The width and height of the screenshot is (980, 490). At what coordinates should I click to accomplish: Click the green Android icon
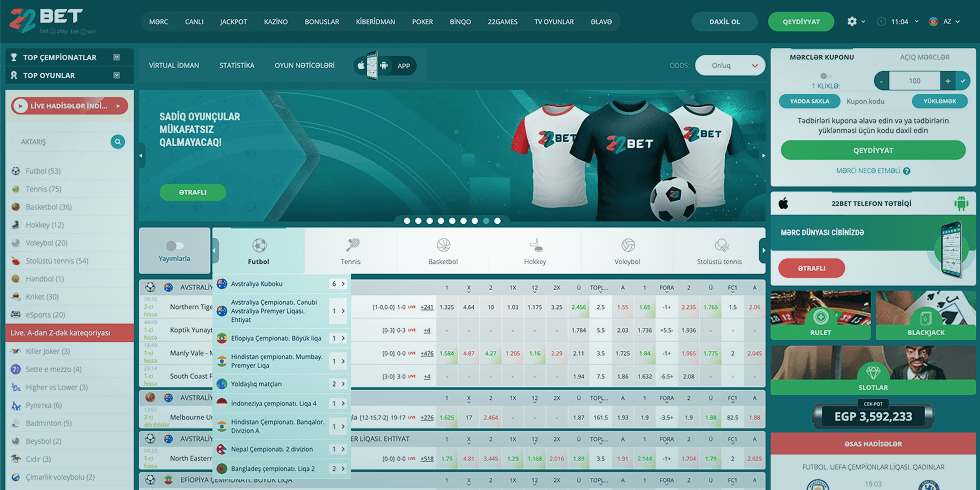(x=961, y=204)
